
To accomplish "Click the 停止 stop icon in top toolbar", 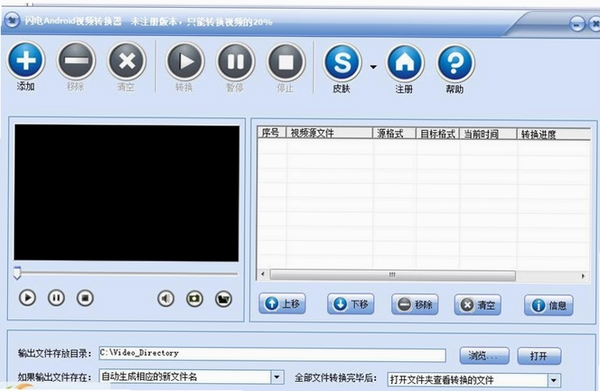I will point(286,62).
